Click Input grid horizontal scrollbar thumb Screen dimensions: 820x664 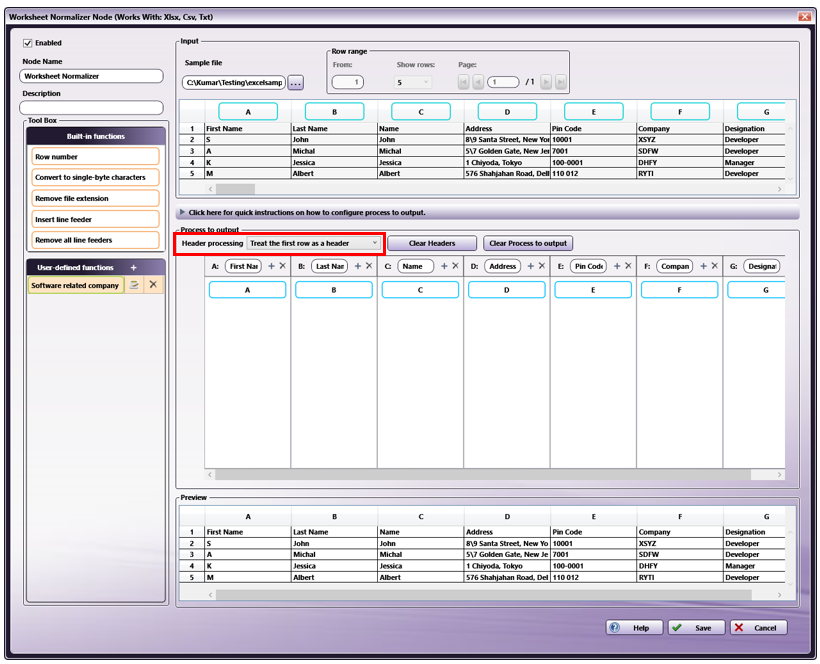(235, 189)
